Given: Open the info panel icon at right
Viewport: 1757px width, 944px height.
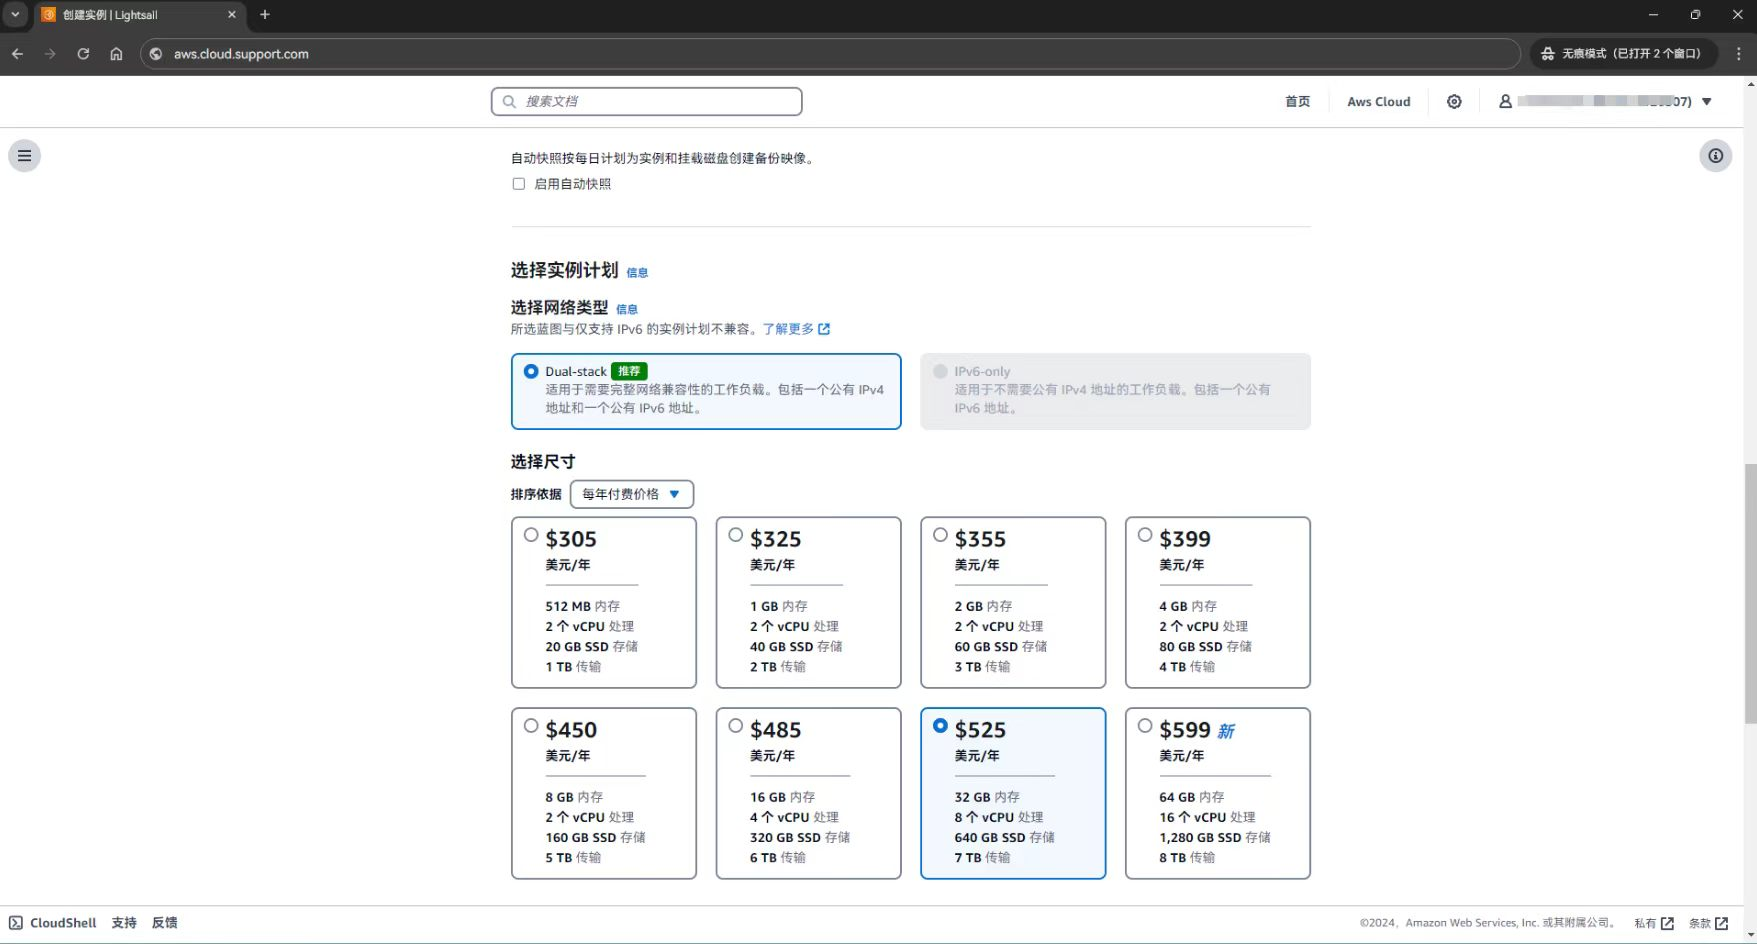Looking at the screenshot, I should point(1716,156).
